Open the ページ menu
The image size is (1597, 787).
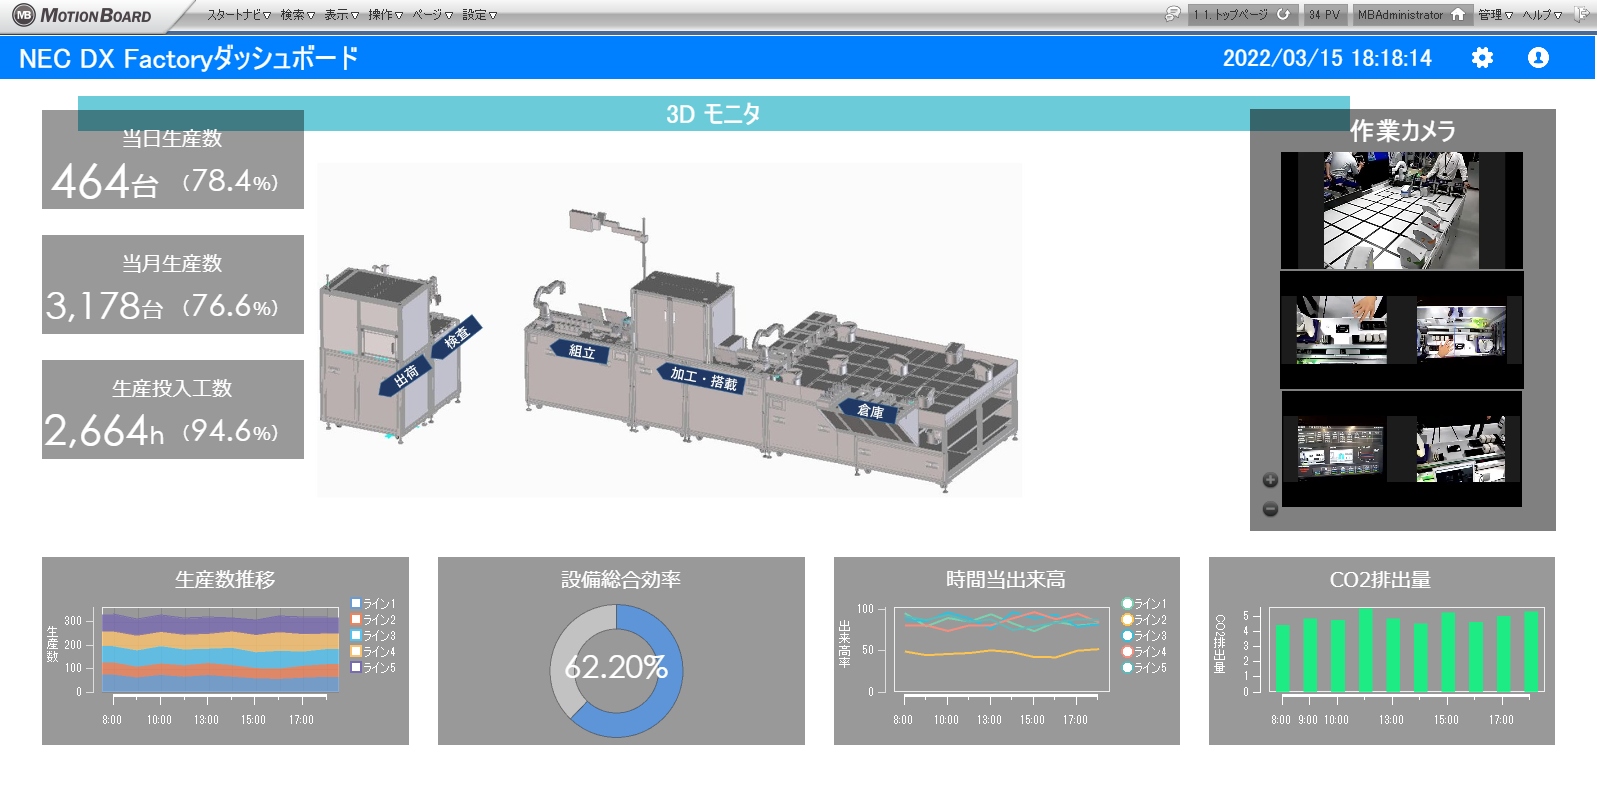coord(432,15)
